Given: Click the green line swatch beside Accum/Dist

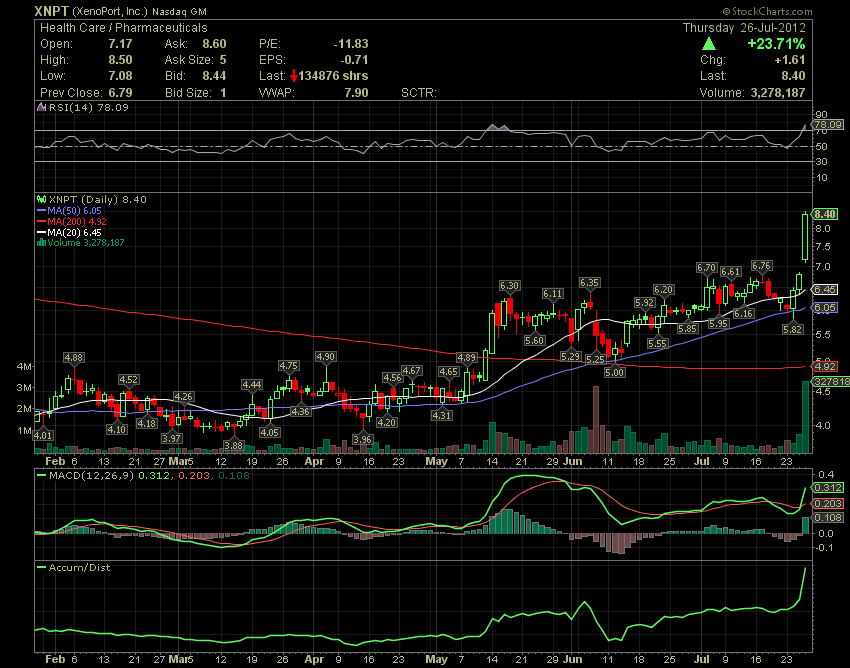Looking at the screenshot, I should coord(41,568).
